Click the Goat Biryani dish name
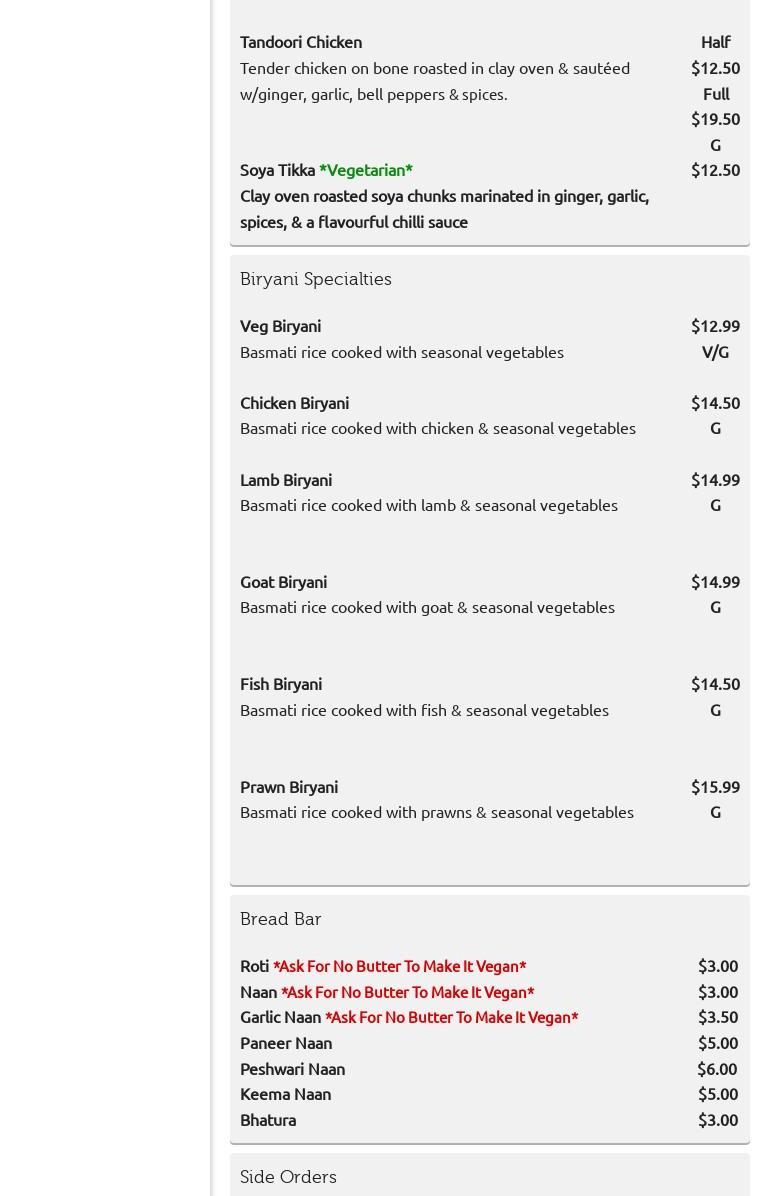This screenshot has width=770, height=1196. pos(283,582)
